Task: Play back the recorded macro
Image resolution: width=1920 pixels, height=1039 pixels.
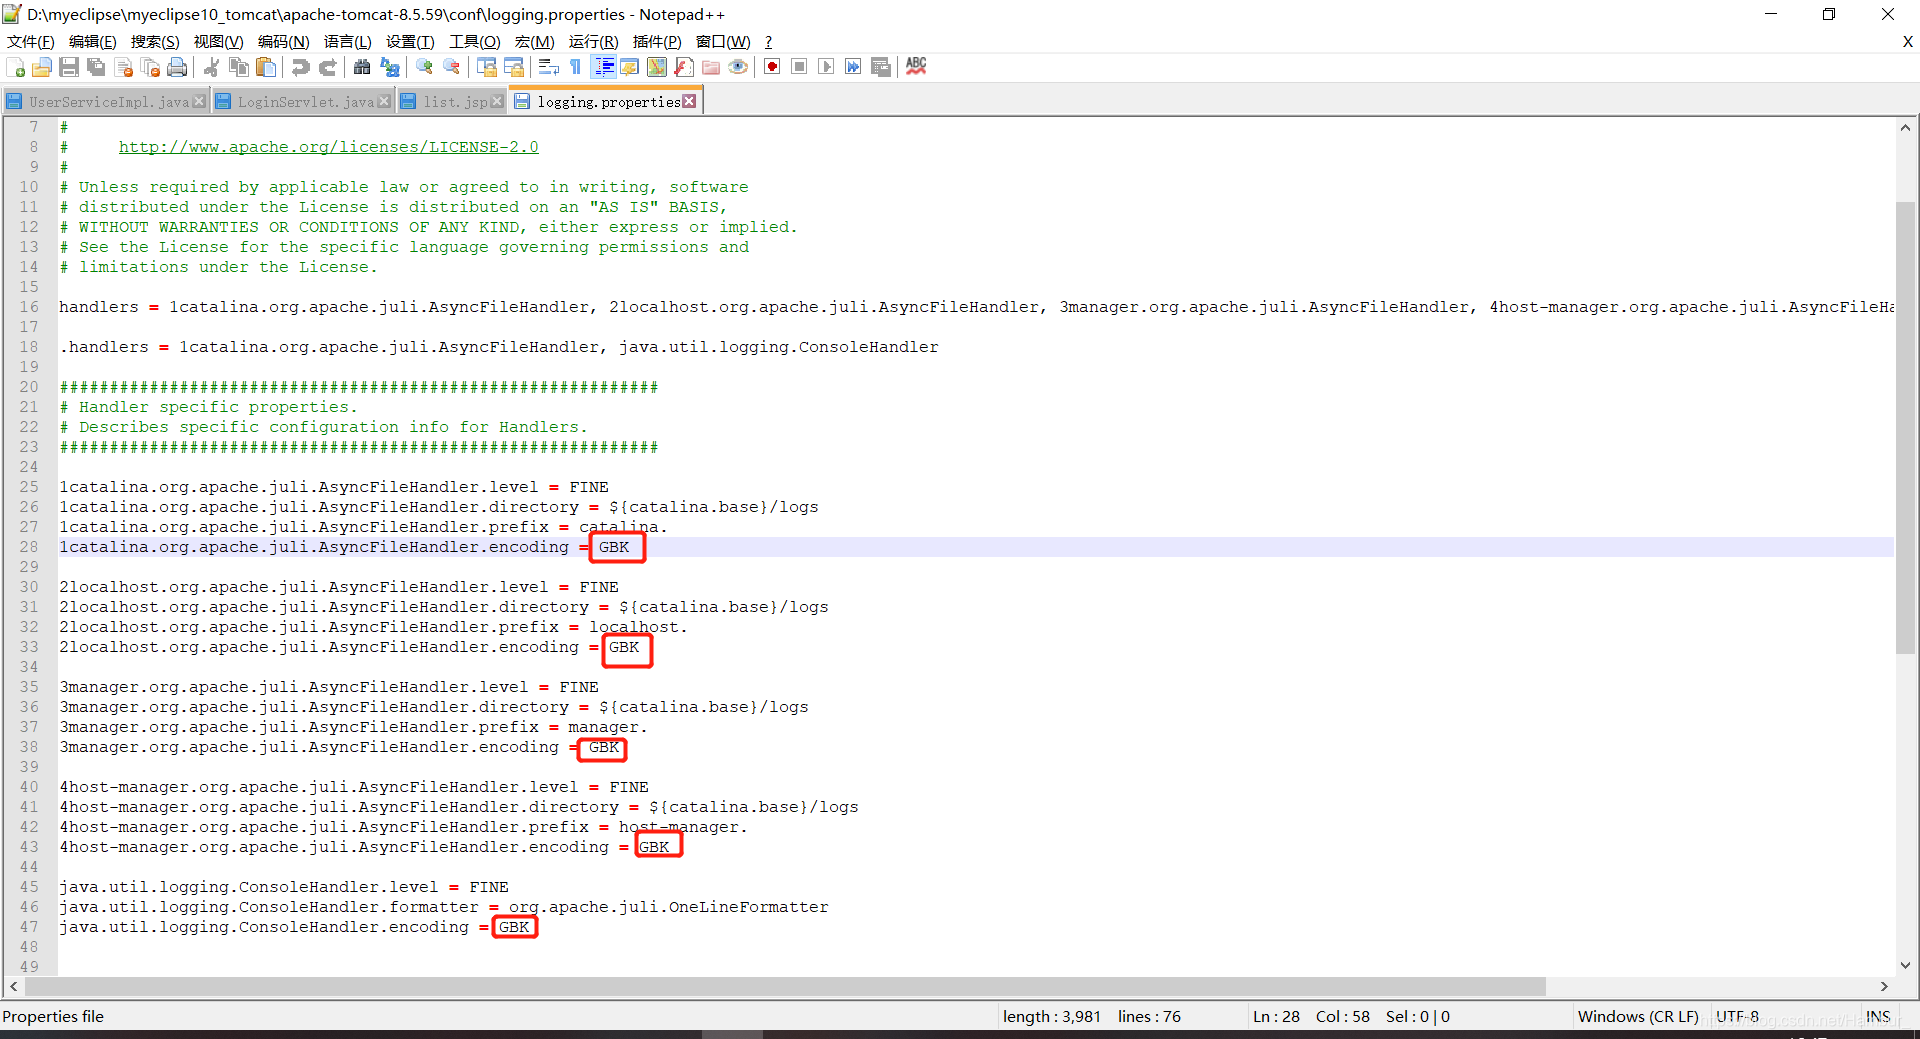Action: point(826,67)
